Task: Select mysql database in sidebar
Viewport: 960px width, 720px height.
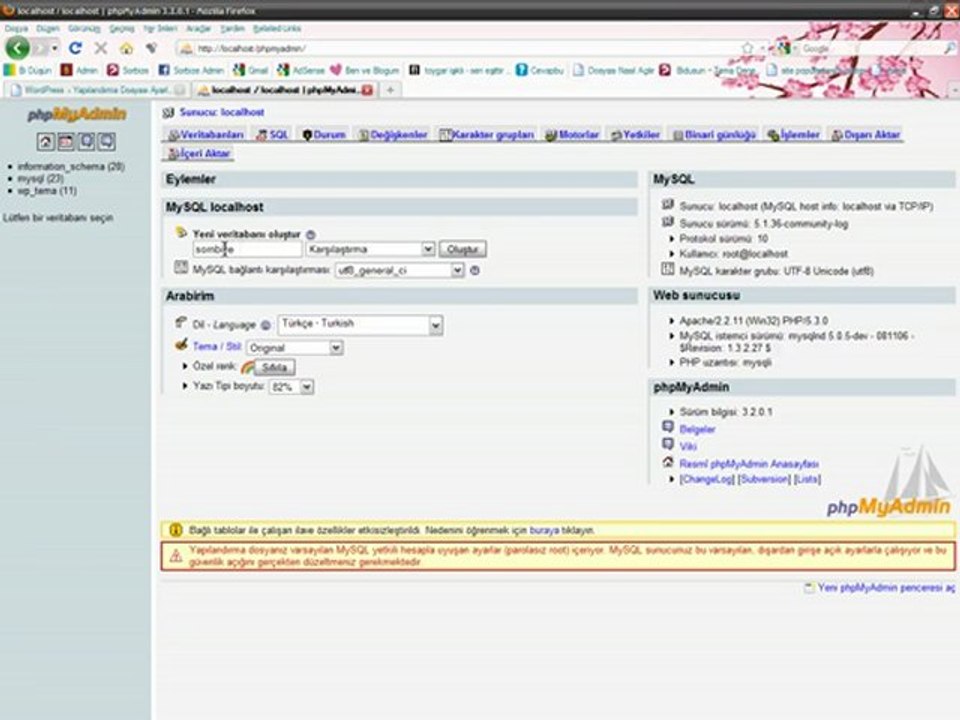Action: tap(40, 179)
